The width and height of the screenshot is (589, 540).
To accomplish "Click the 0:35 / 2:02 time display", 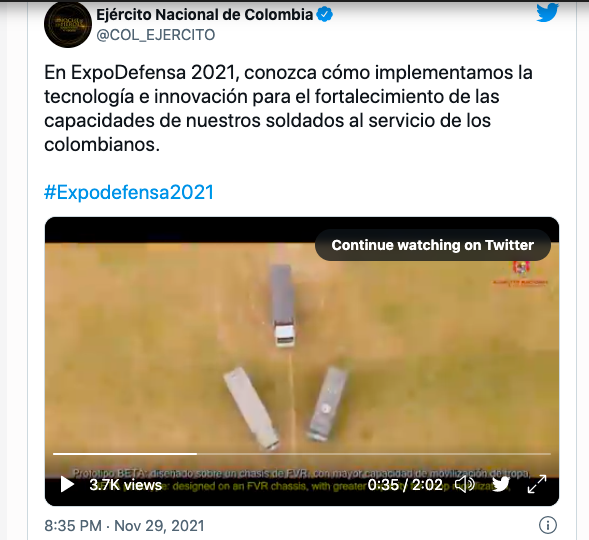I will click(x=405, y=485).
